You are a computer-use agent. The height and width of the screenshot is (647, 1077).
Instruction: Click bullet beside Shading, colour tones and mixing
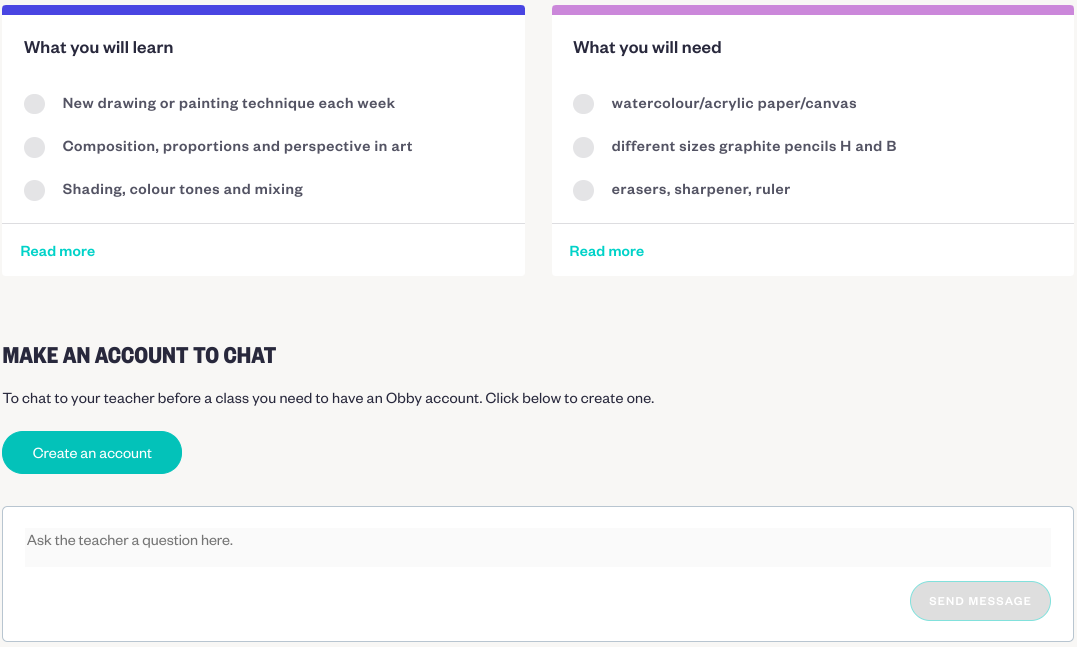coord(34,190)
